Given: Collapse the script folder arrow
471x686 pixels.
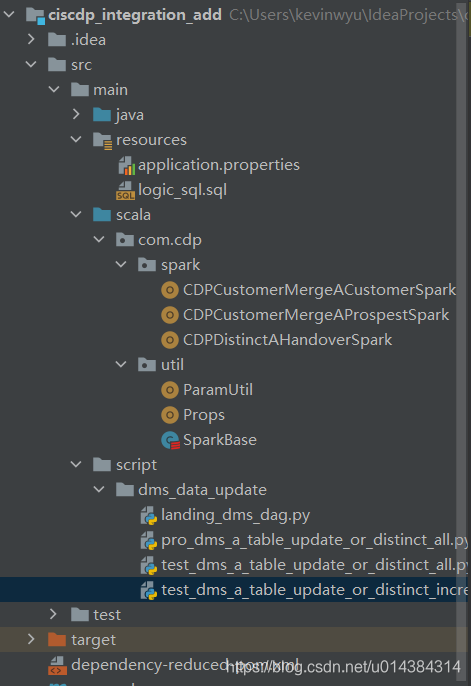Looking at the screenshot, I should click(x=76, y=465).
